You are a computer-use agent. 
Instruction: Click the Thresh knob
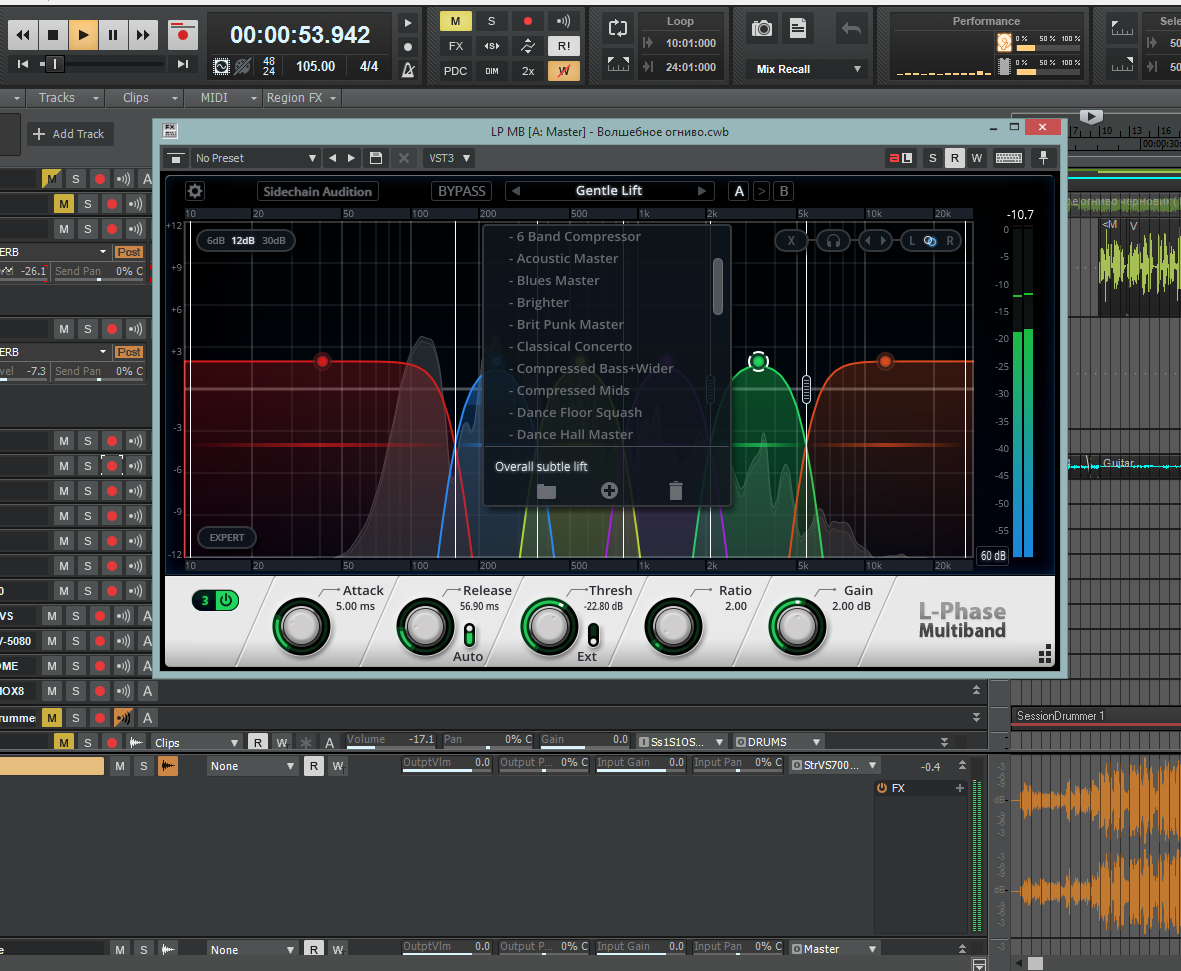pyautogui.click(x=547, y=627)
